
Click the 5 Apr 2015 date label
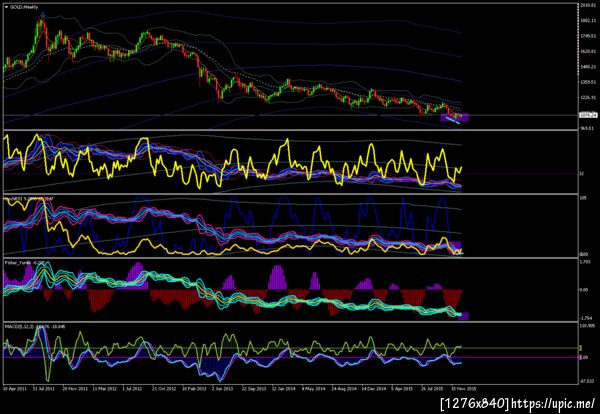click(402, 388)
